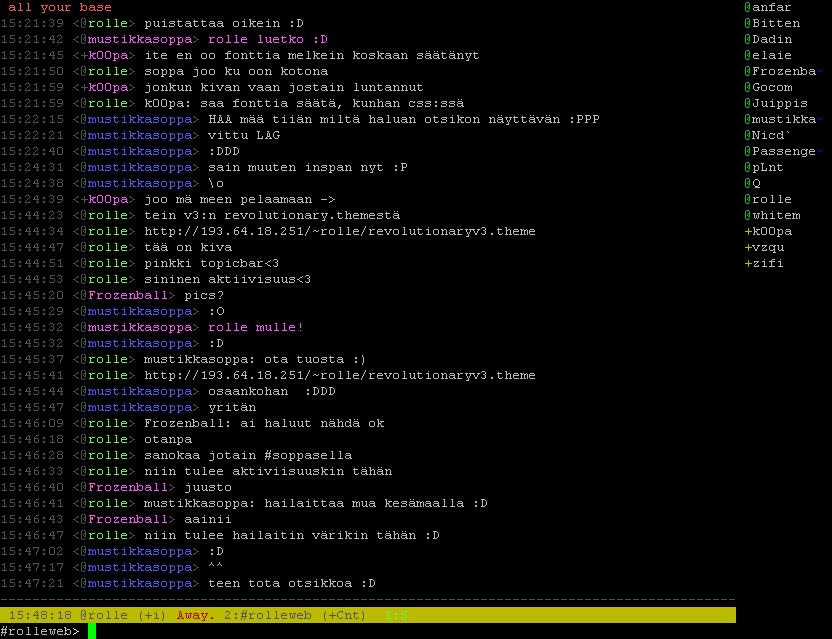This screenshot has width=832, height=639.
Task: Click the 'sanokaa jotain #soppasella' message
Action: pos(248,455)
